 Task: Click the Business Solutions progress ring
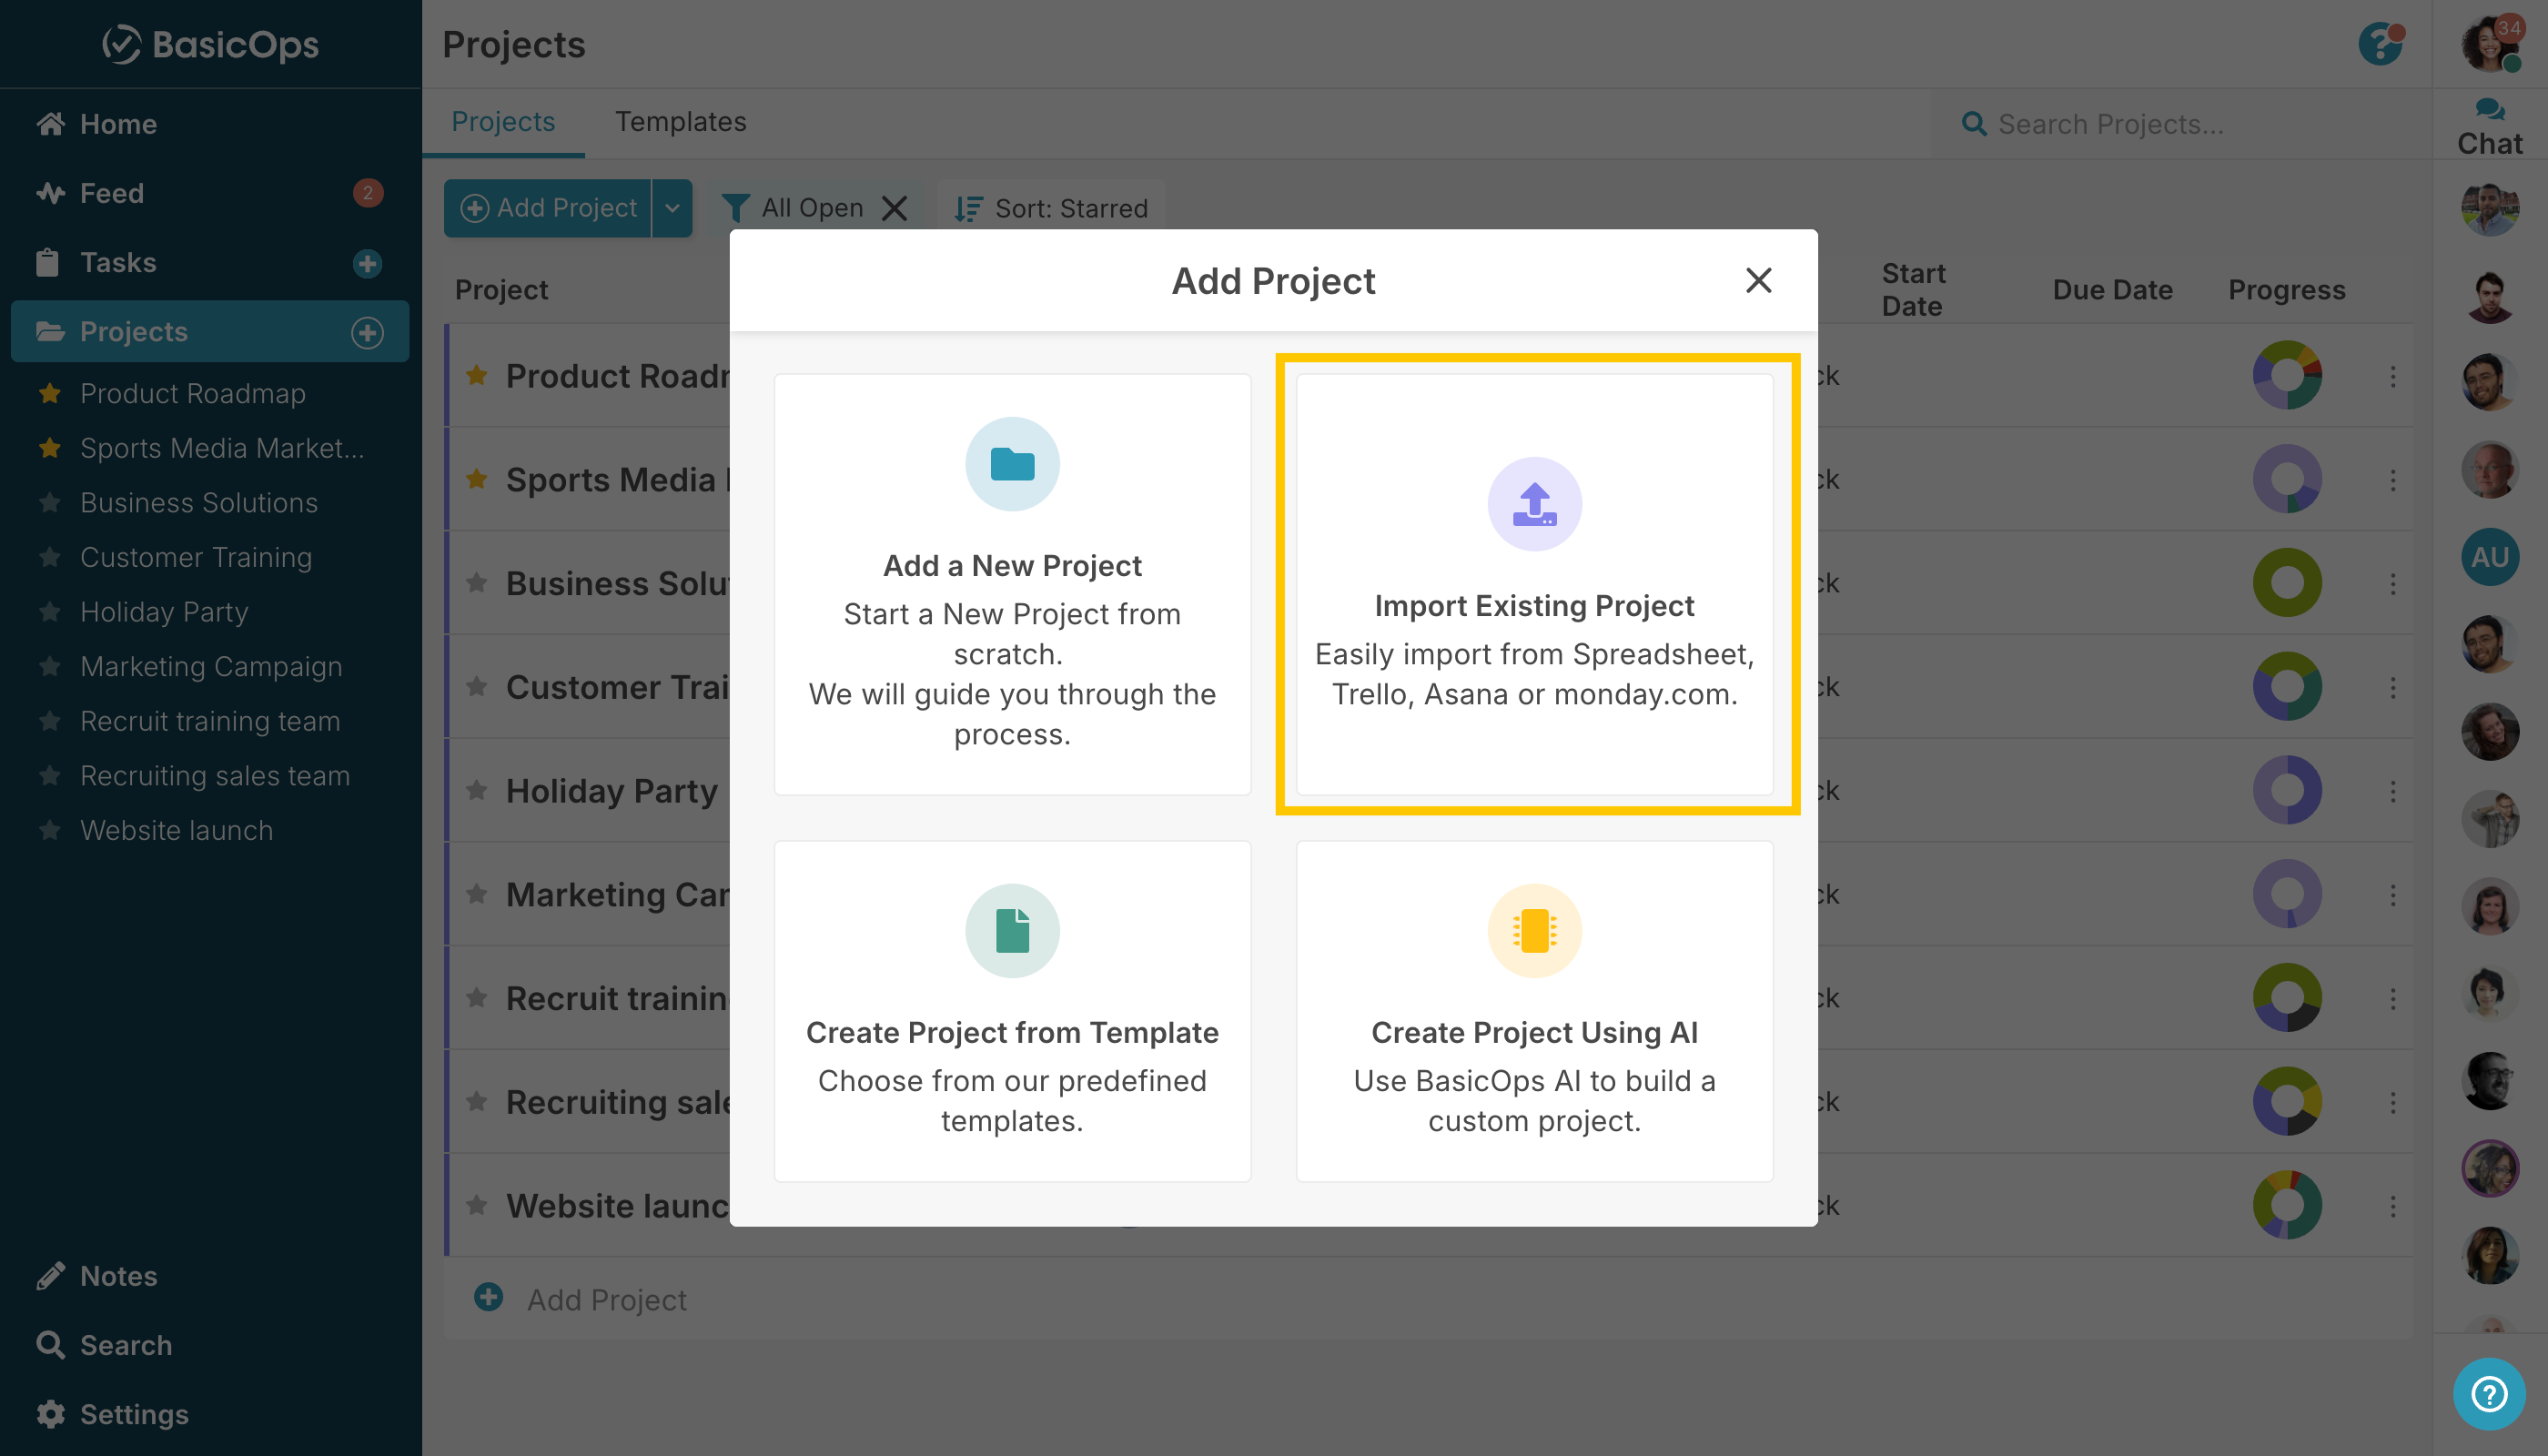(x=2286, y=583)
